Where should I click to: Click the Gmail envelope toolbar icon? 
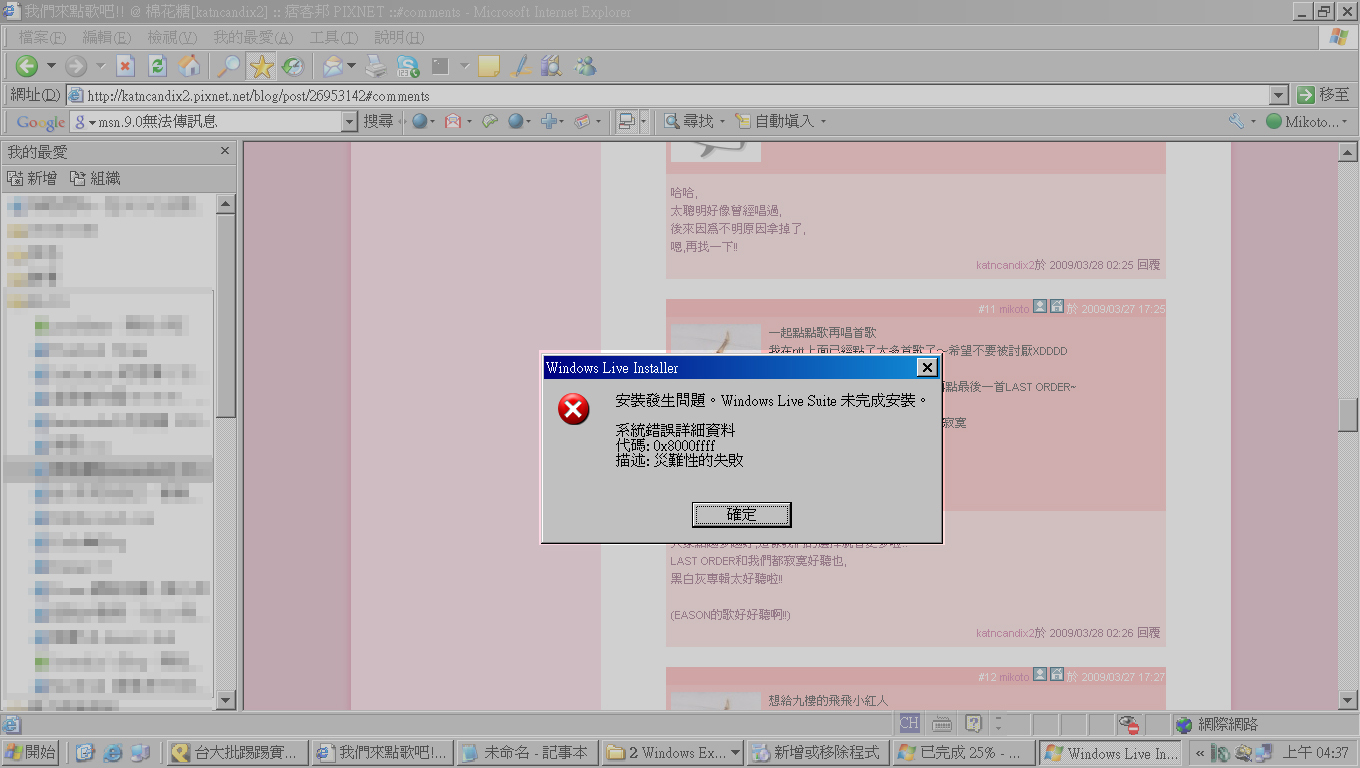pyautogui.click(x=453, y=121)
